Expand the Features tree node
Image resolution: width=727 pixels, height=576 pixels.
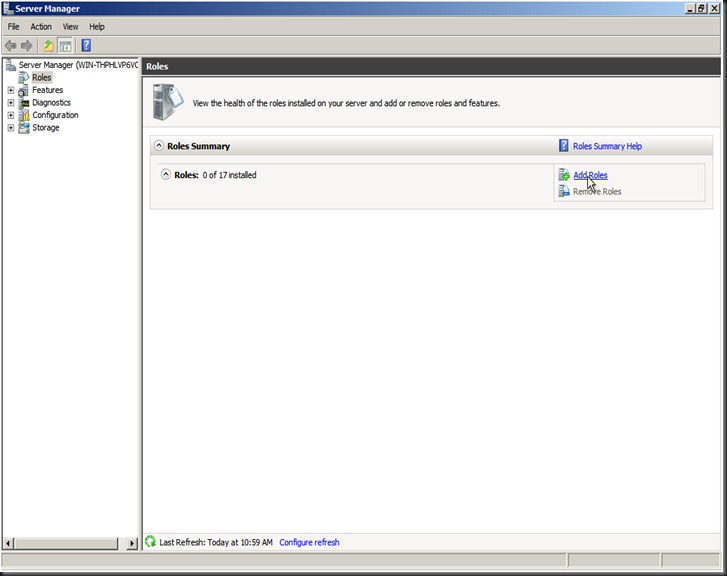tap(11, 90)
